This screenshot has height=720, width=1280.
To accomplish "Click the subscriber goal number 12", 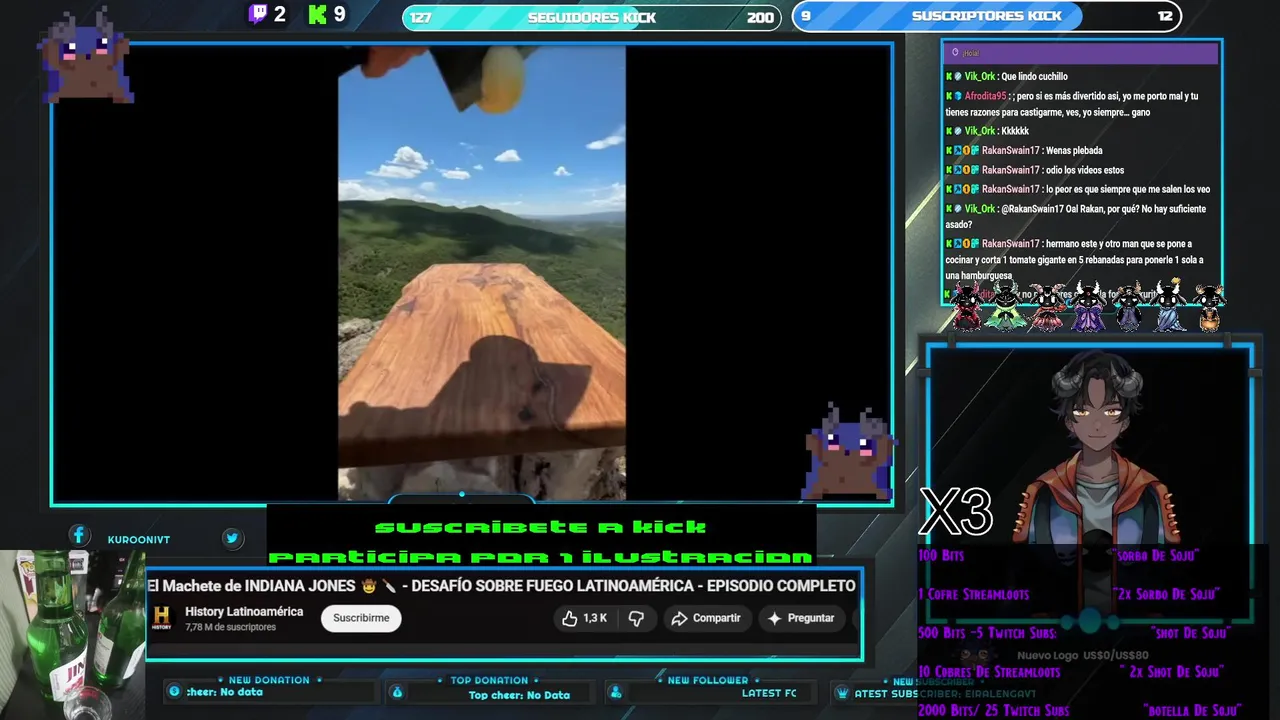I will coord(1164,16).
